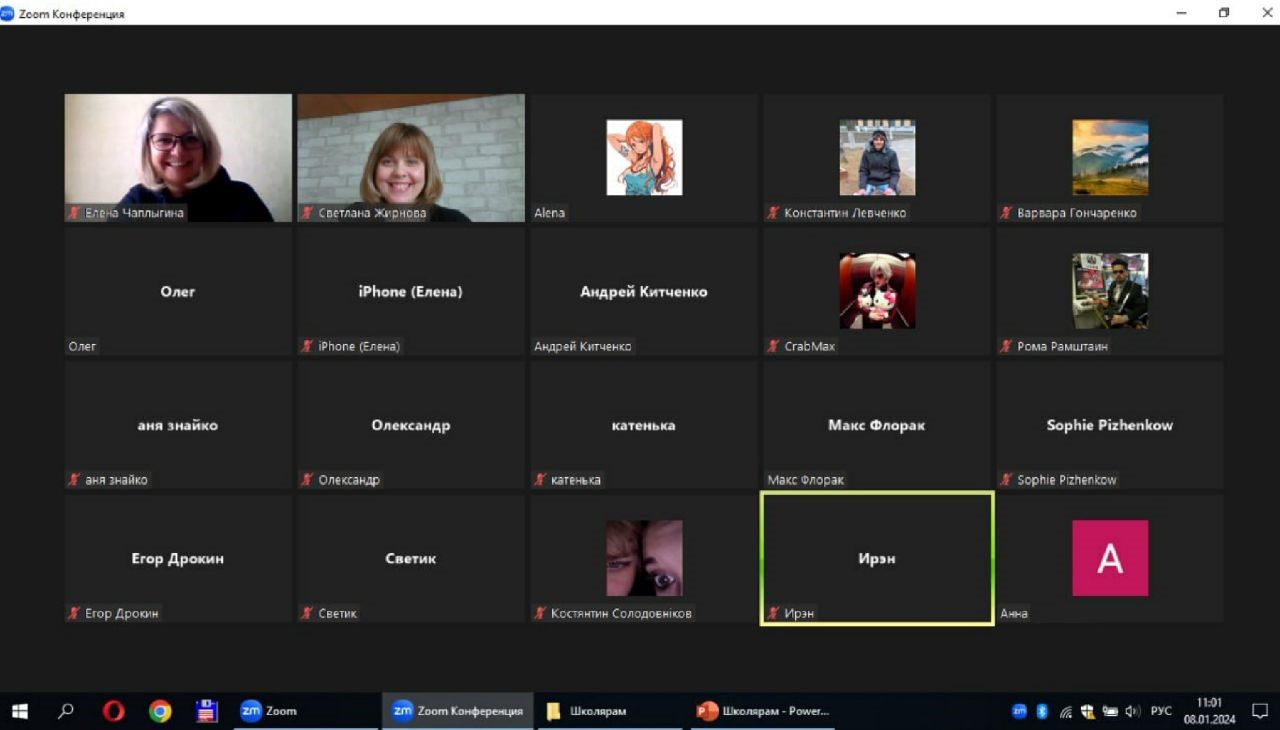Switch to Zoom Конференция taskbar window
The image size is (1280, 730).
tap(458, 711)
